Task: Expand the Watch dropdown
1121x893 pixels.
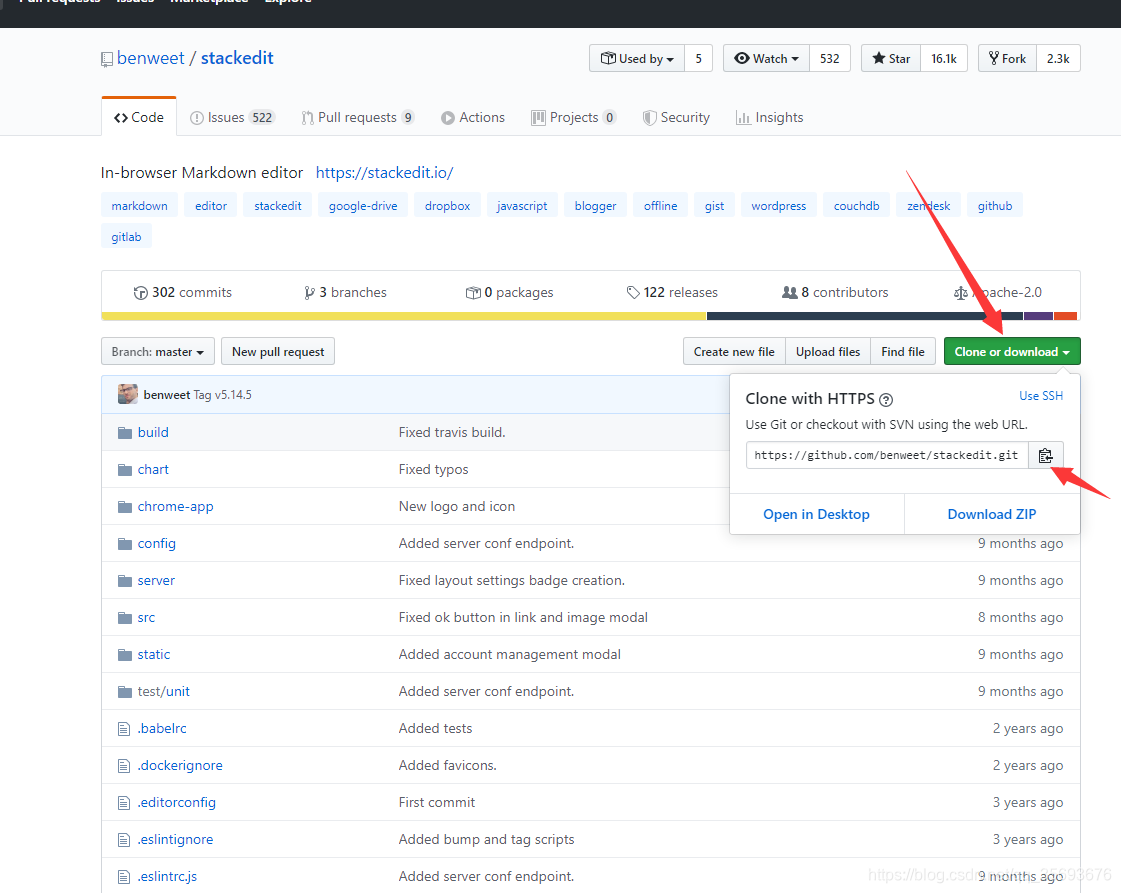Action: pyautogui.click(x=766, y=59)
